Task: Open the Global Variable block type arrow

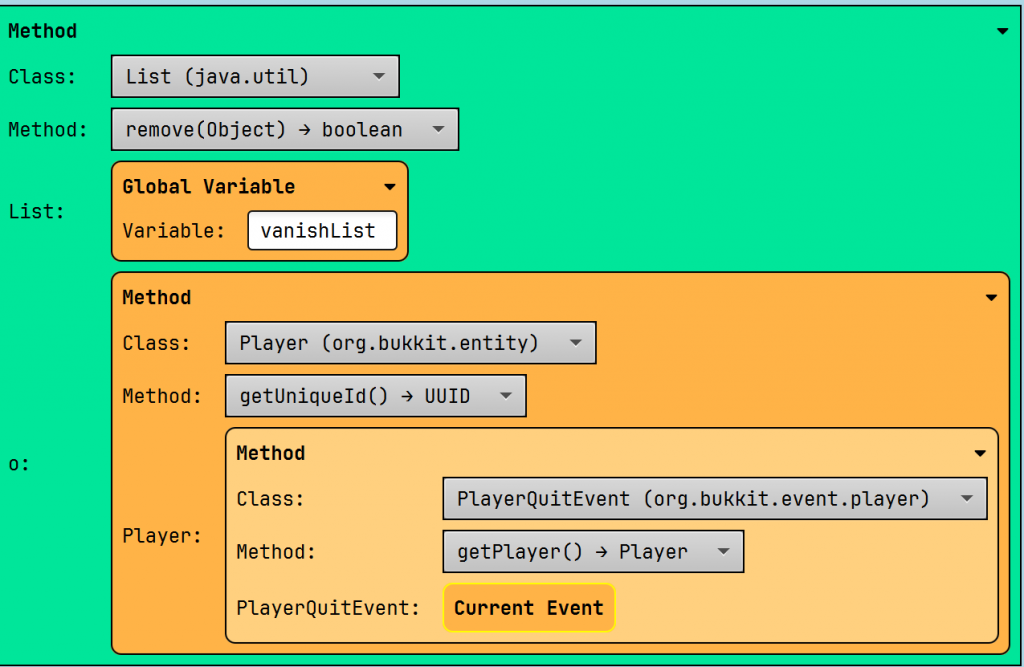Action: 390,187
